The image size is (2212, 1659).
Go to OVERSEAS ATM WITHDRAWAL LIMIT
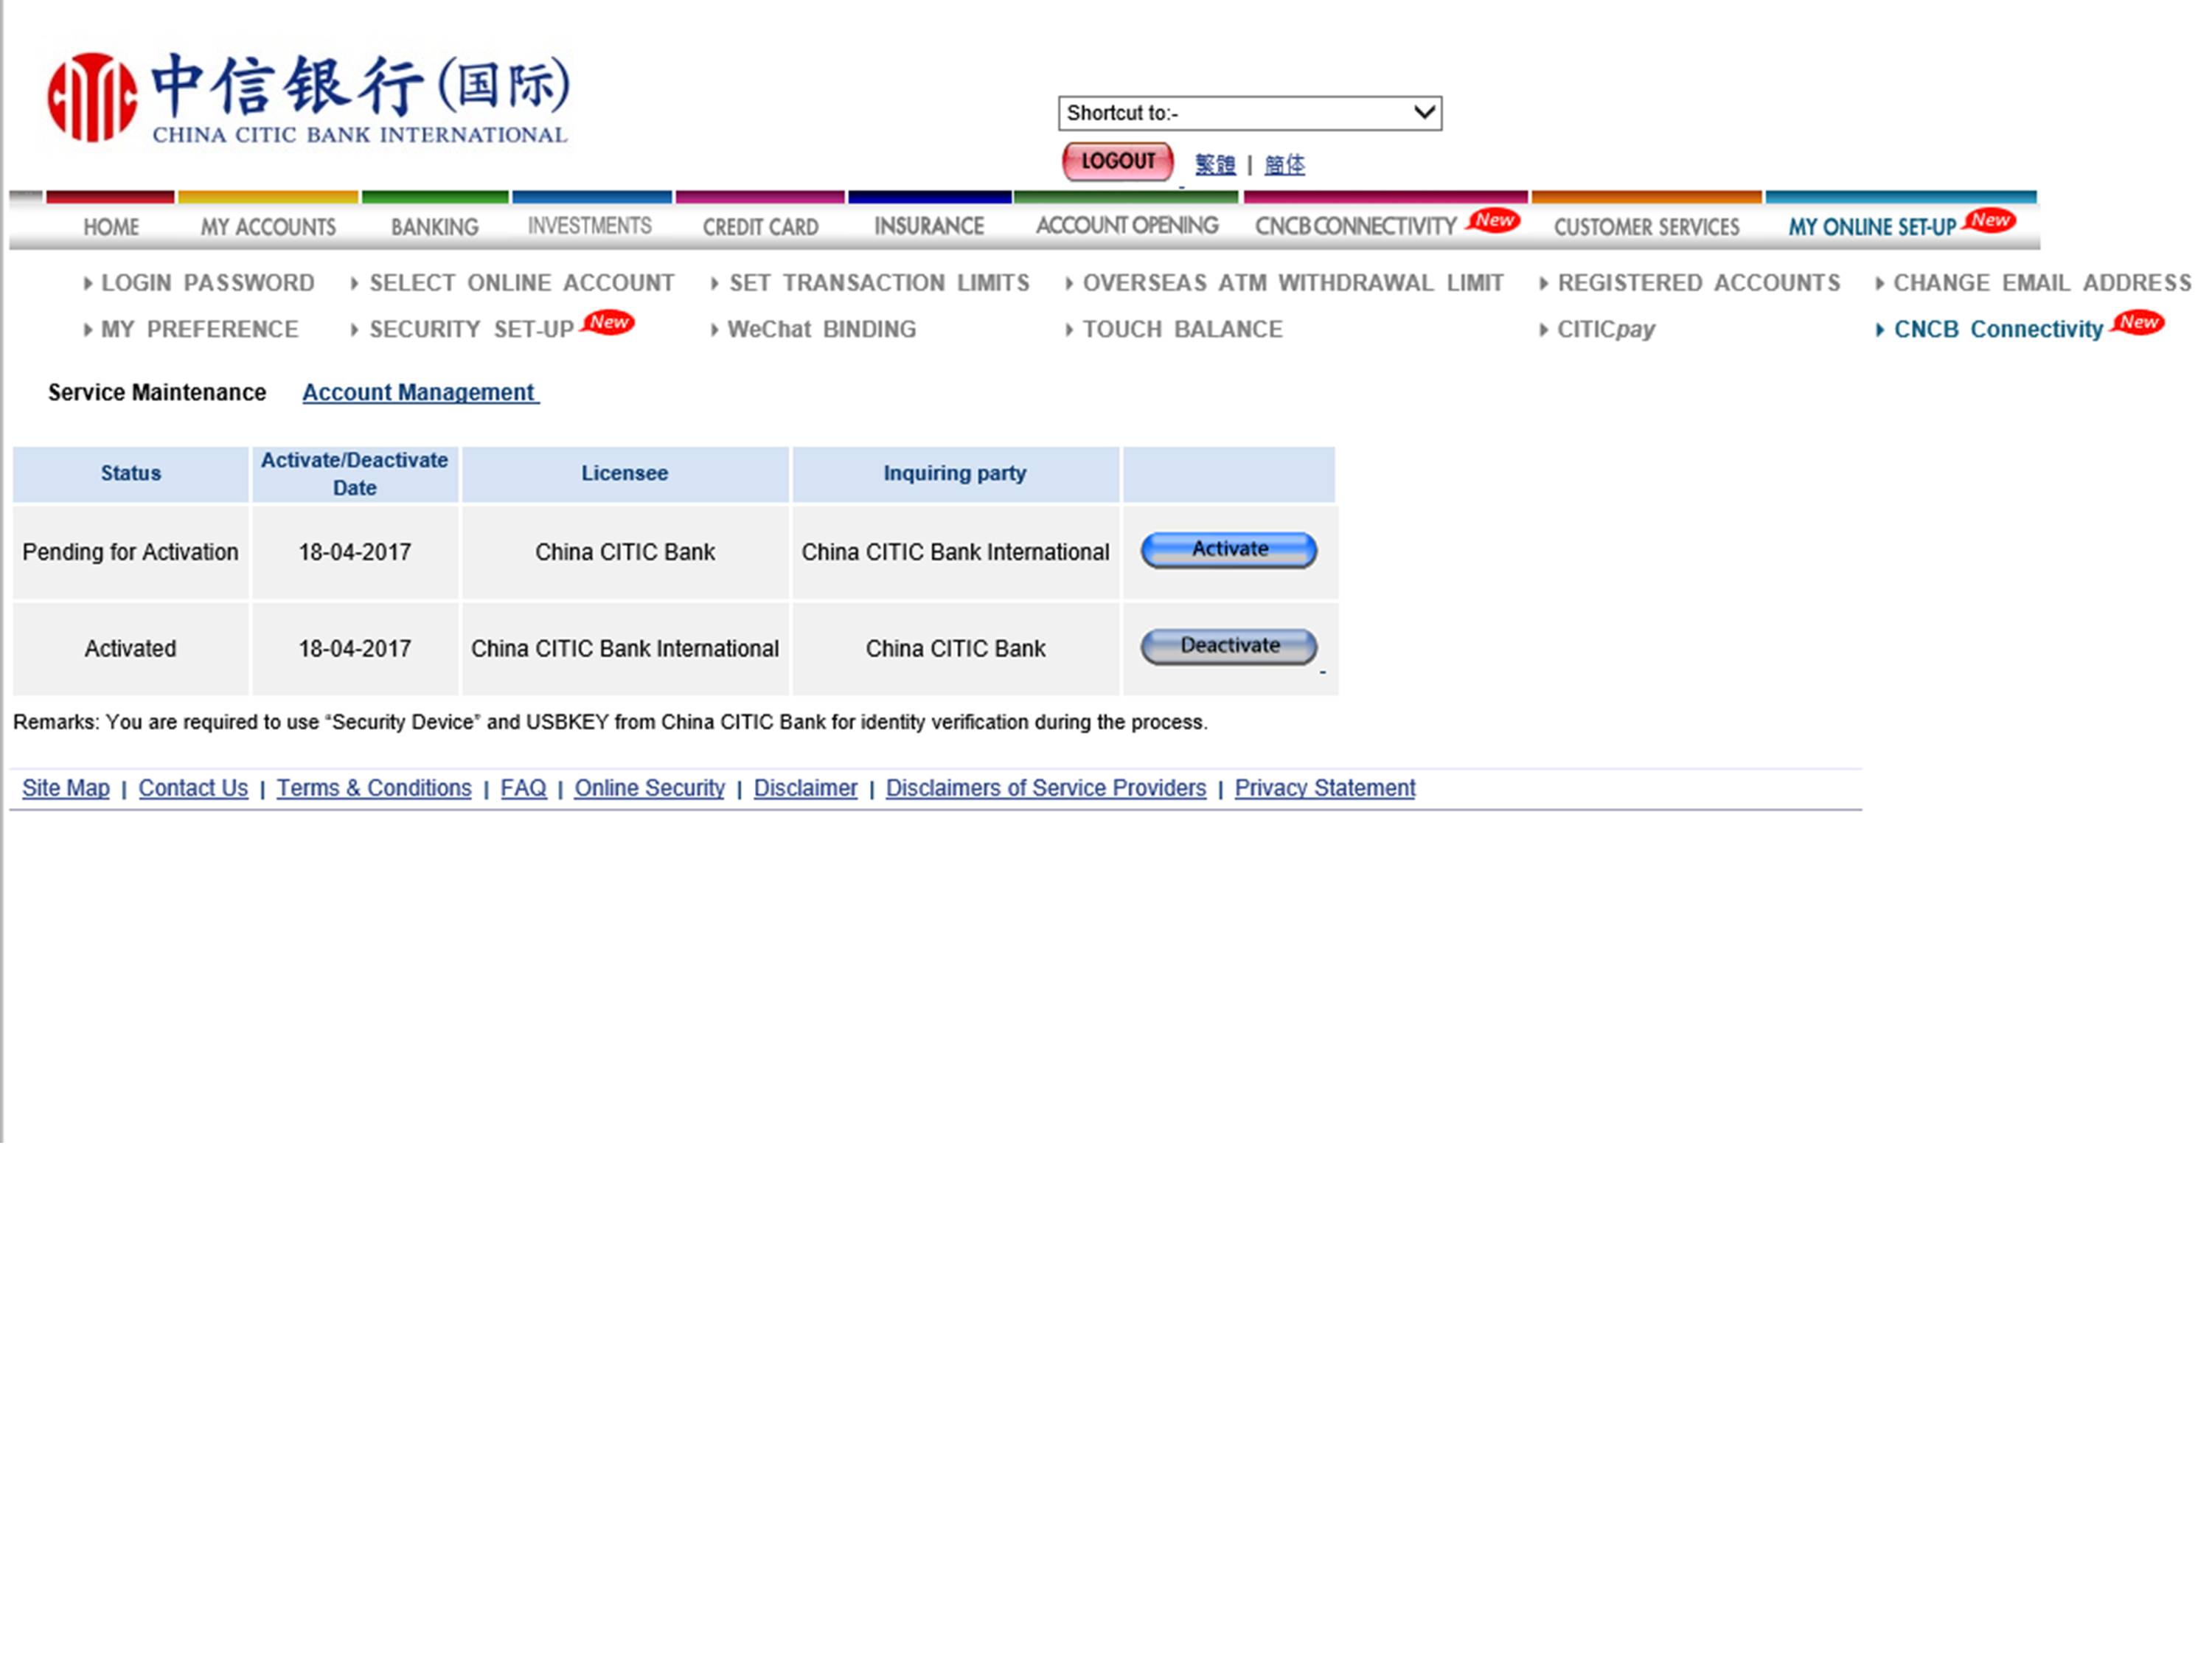click(x=1293, y=283)
